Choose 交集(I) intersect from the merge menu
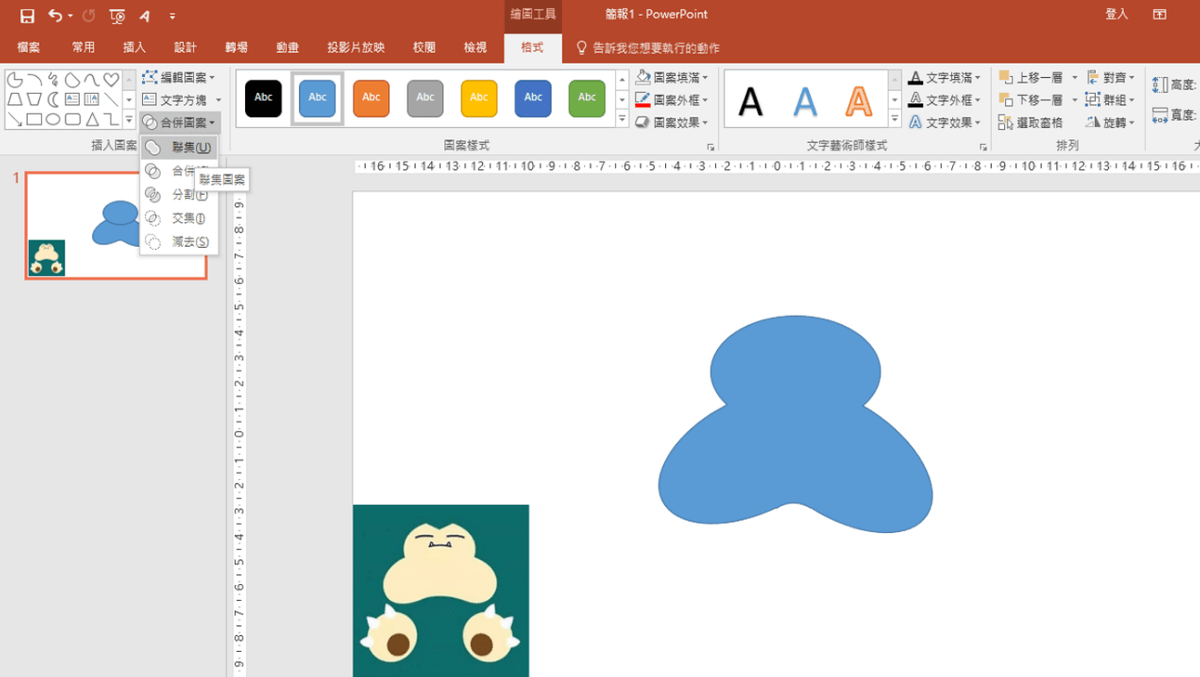This screenshot has width=1200, height=677. 179,218
